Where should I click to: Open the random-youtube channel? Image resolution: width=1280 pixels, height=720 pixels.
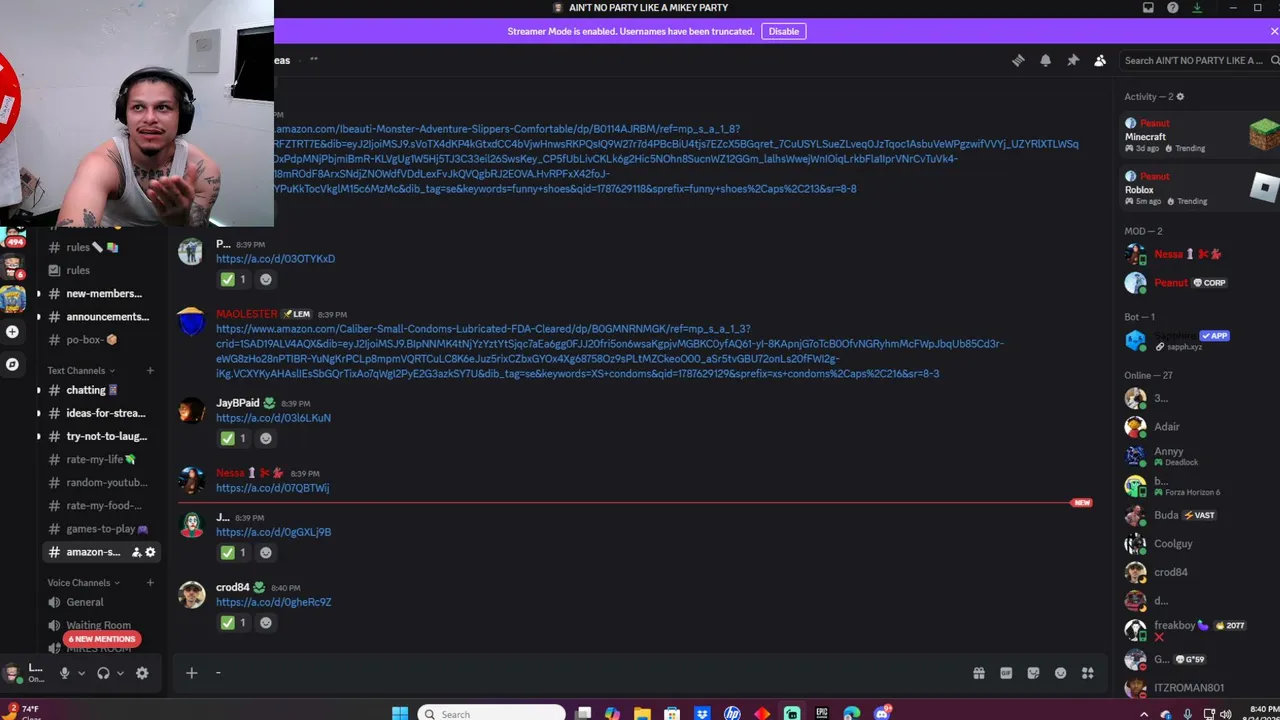pyautogui.click(x=99, y=482)
